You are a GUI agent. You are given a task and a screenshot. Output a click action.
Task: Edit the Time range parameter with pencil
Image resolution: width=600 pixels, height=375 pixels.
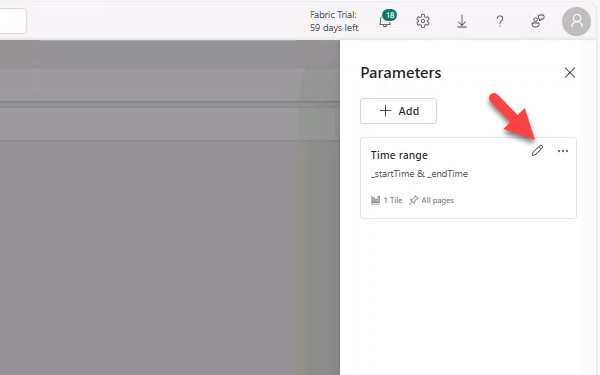pos(537,151)
